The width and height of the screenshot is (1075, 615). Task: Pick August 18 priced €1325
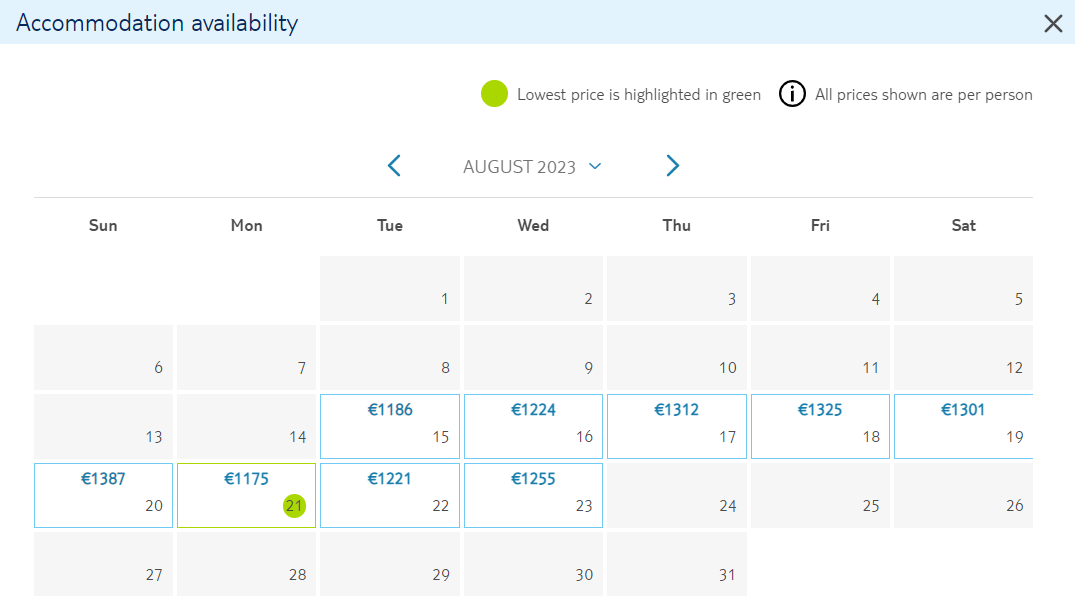point(820,426)
